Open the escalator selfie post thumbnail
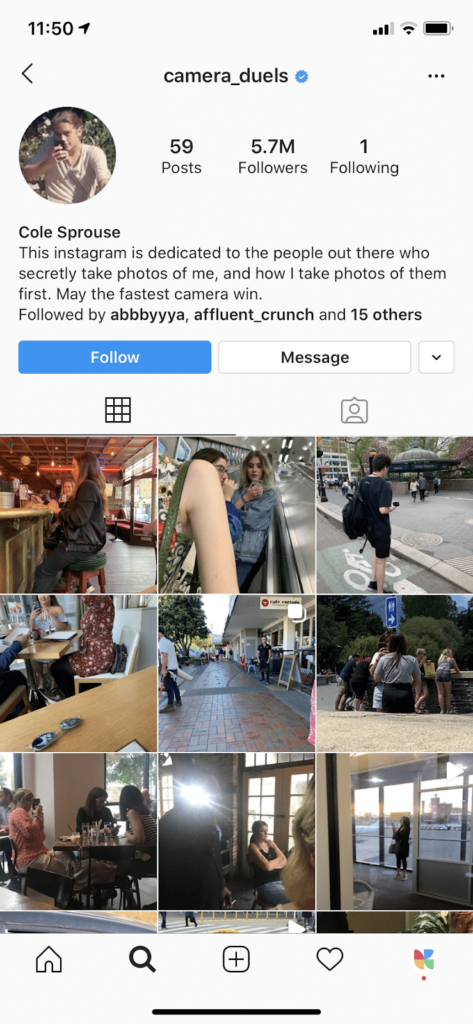This screenshot has width=473, height=1024. click(236, 515)
